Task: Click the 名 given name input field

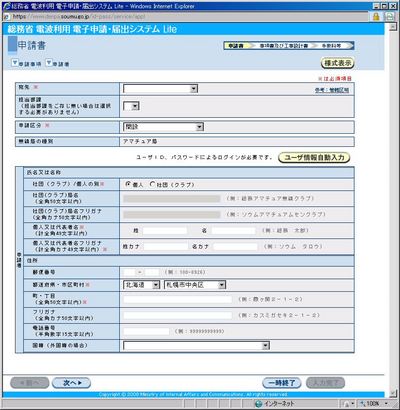Action: [x=233, y=230]
